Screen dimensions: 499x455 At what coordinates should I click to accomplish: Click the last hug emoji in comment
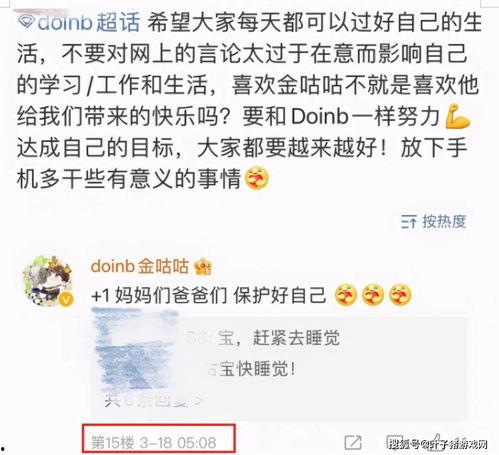400,295
